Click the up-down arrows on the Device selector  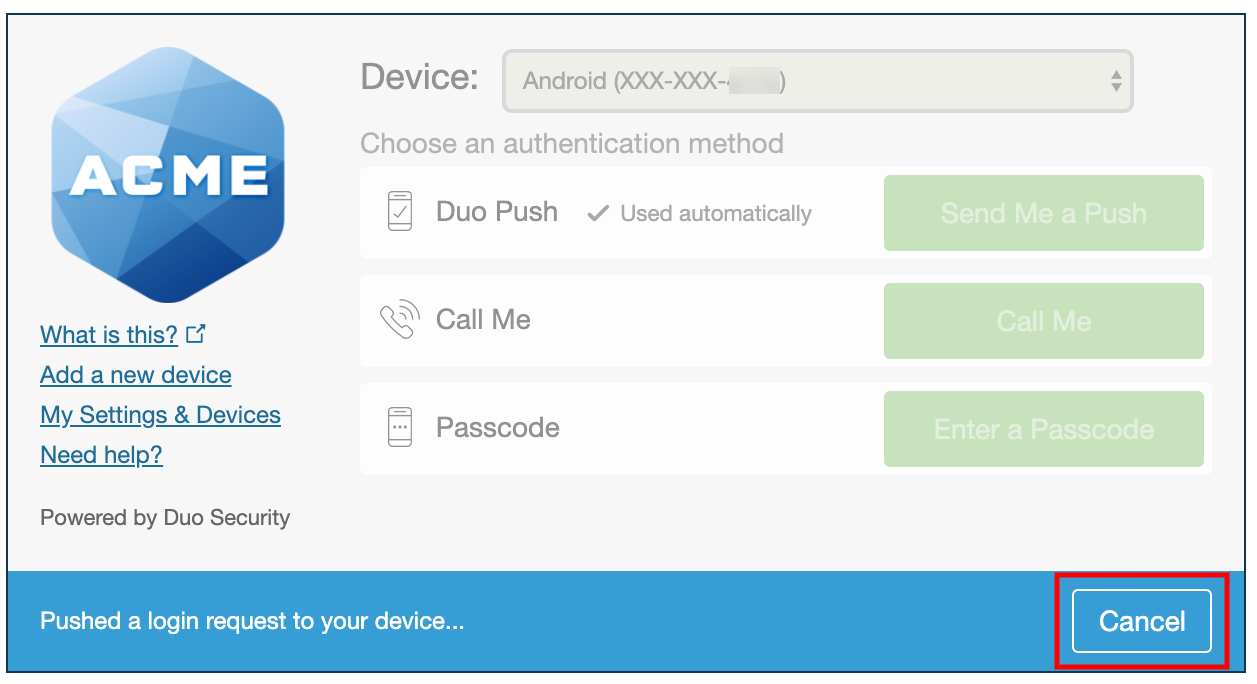pyautogui.click(x=1117, y=81)
